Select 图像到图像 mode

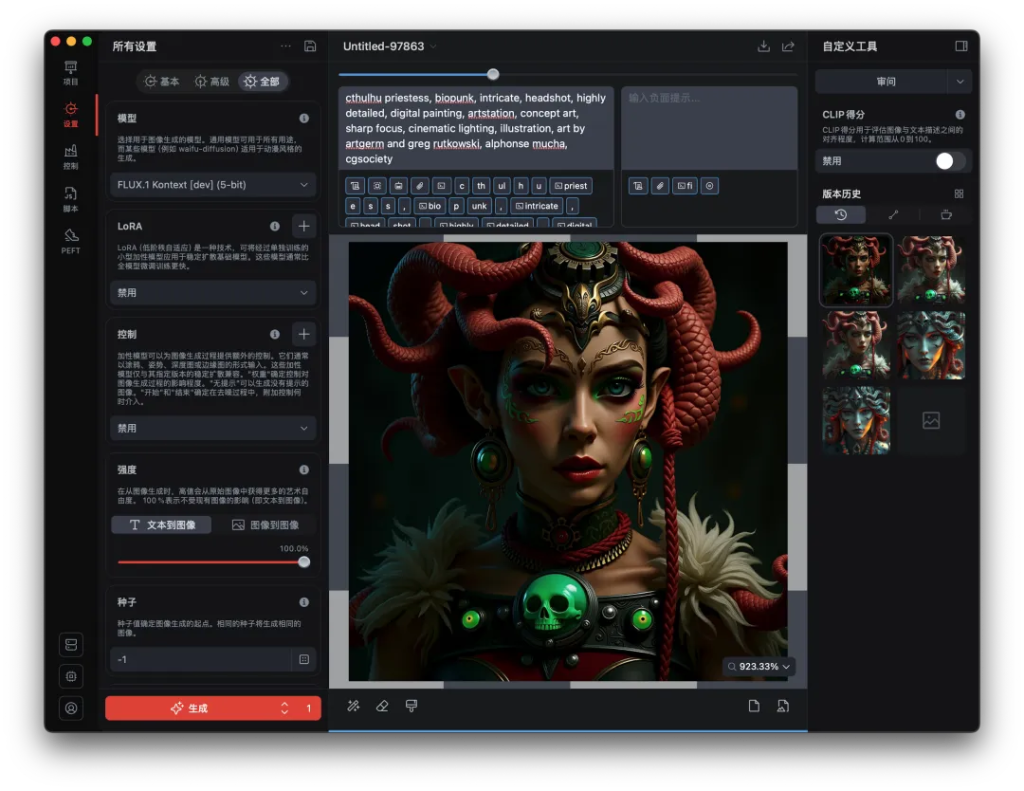pos(265,525)
